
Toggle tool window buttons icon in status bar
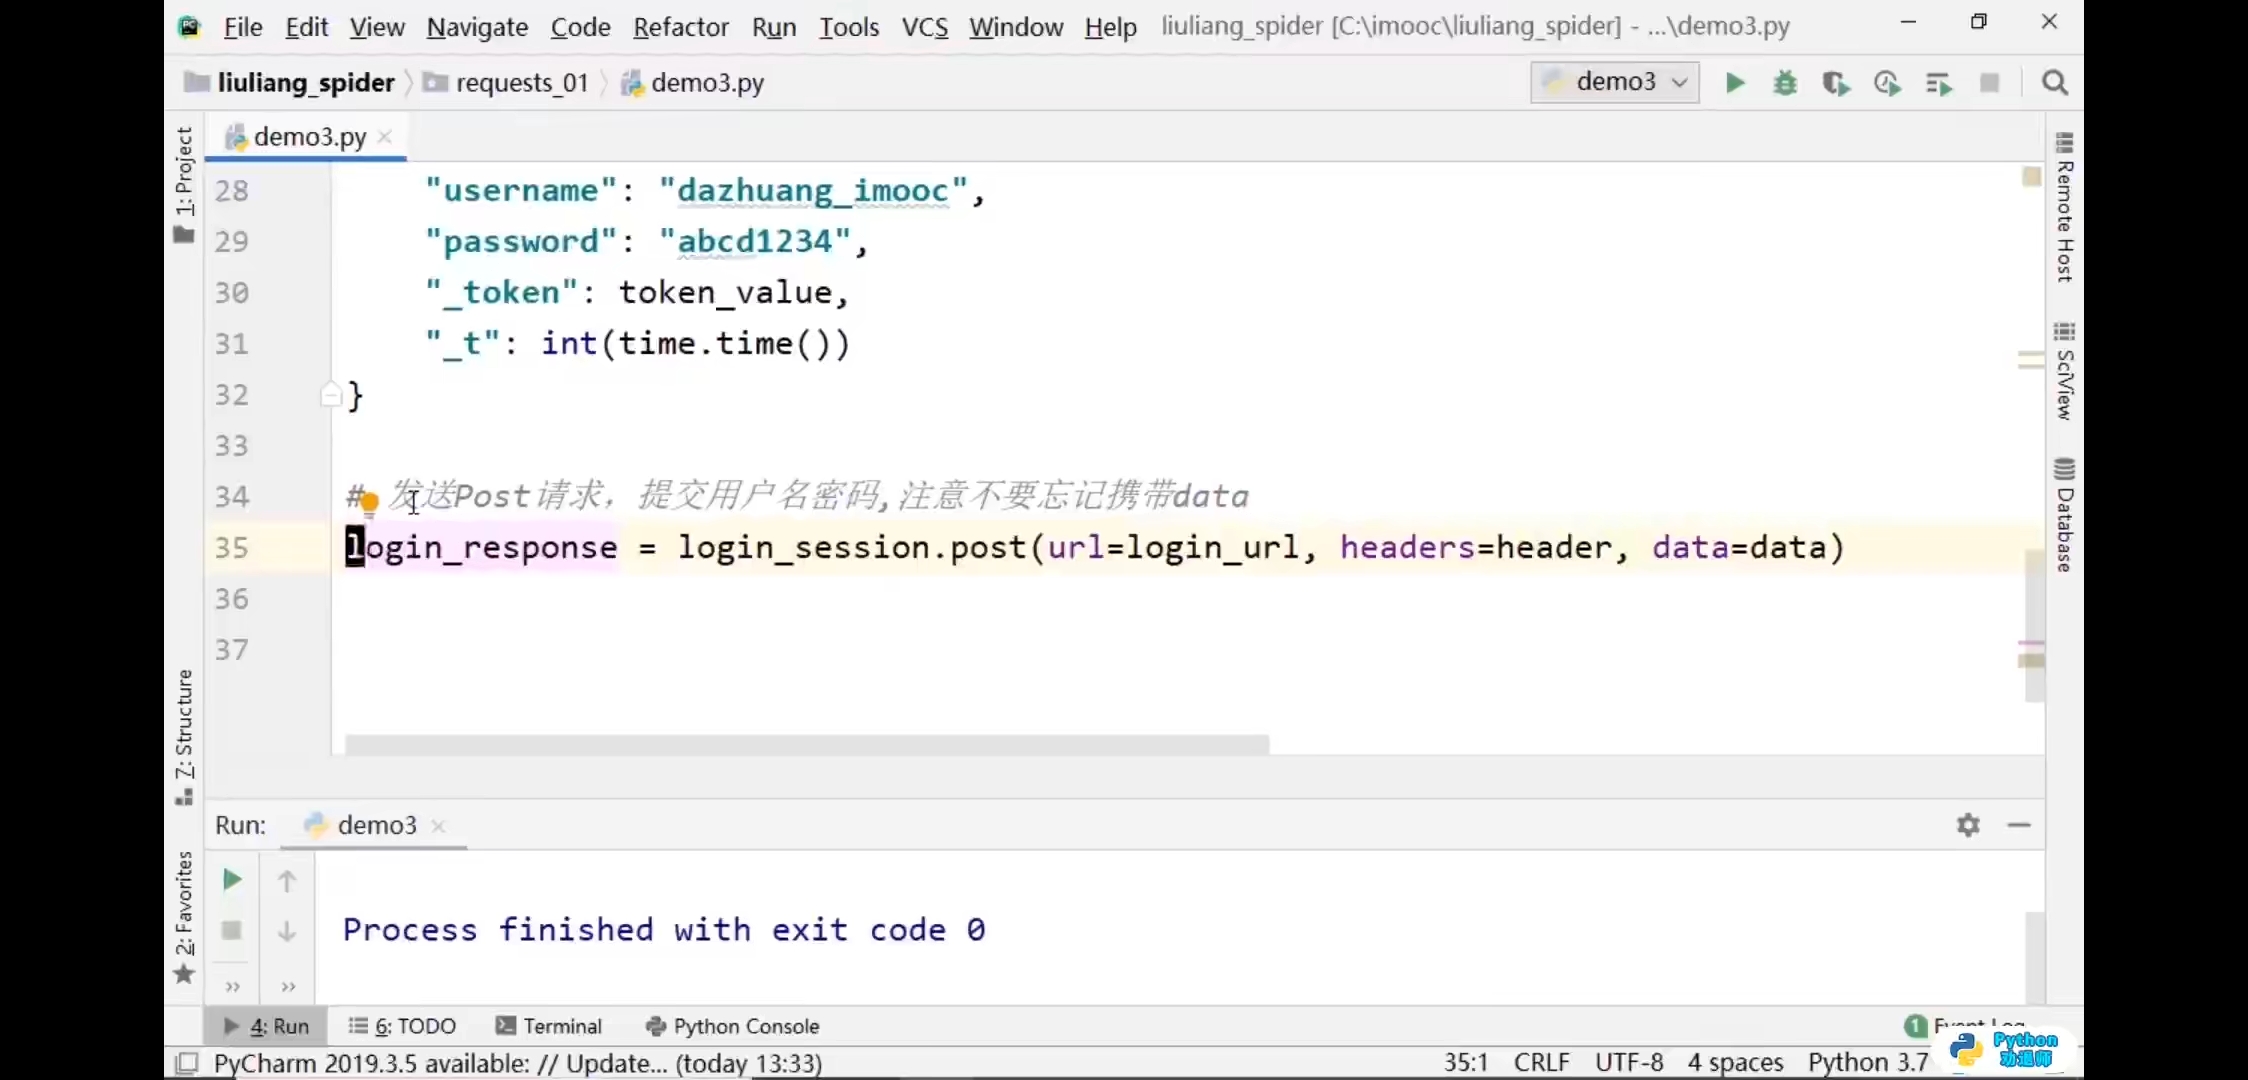coord(186,1063)
